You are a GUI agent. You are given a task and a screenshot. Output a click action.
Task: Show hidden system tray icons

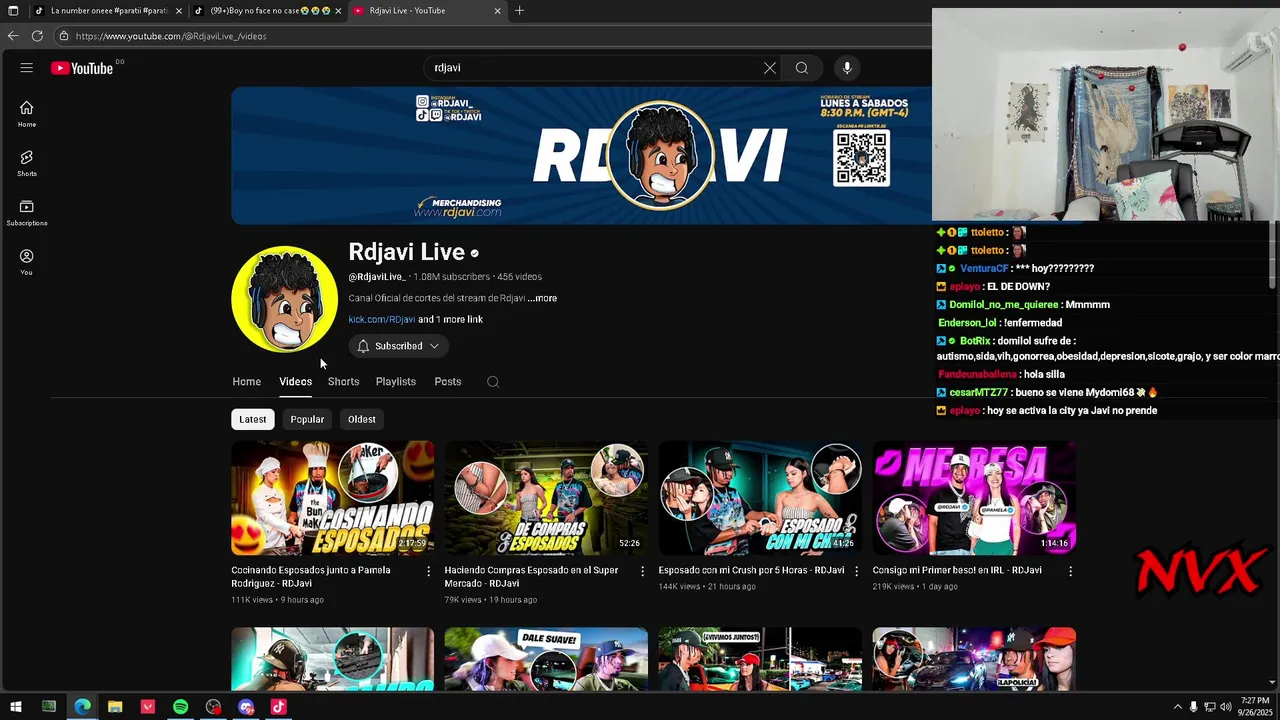(x=1177, y=707)
